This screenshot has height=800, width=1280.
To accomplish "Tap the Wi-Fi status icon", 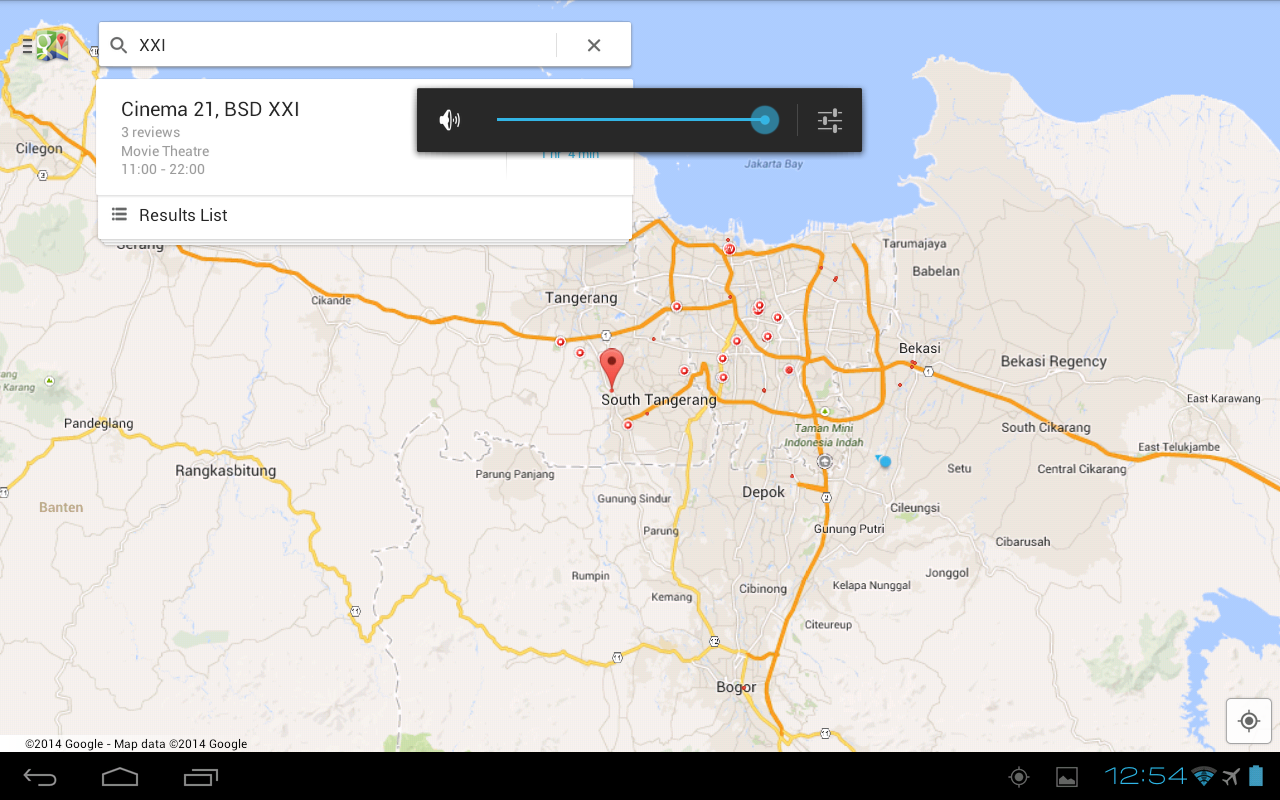I will tap(1204, 776).
